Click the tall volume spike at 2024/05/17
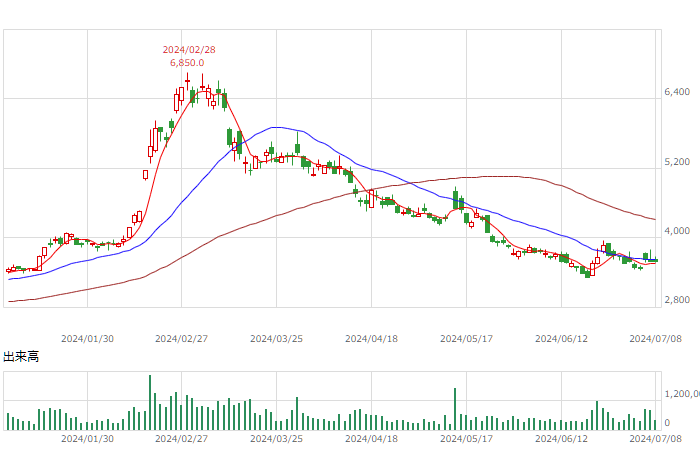This screenshot has height=453, width=700. (455, 409)
